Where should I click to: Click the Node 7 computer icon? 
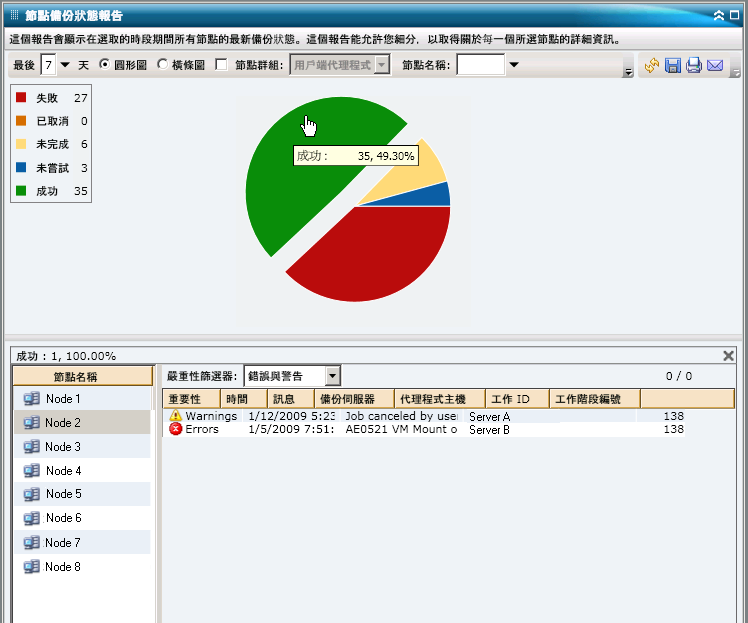31,542
